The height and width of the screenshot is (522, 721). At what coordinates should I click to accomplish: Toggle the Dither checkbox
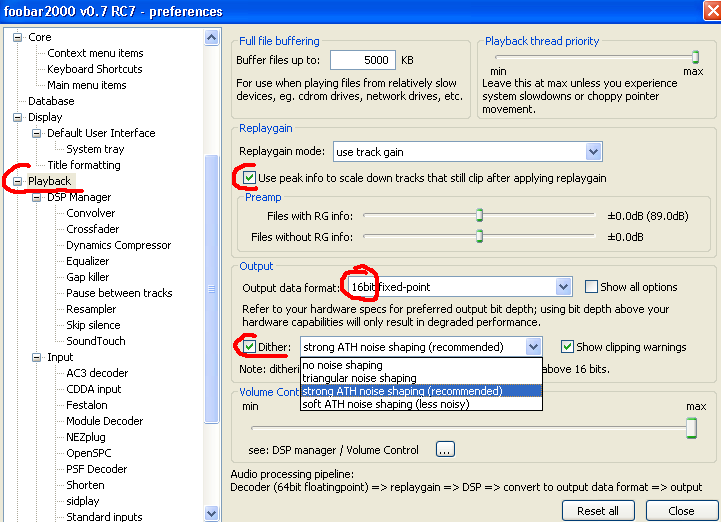click(x=249, y=346)
